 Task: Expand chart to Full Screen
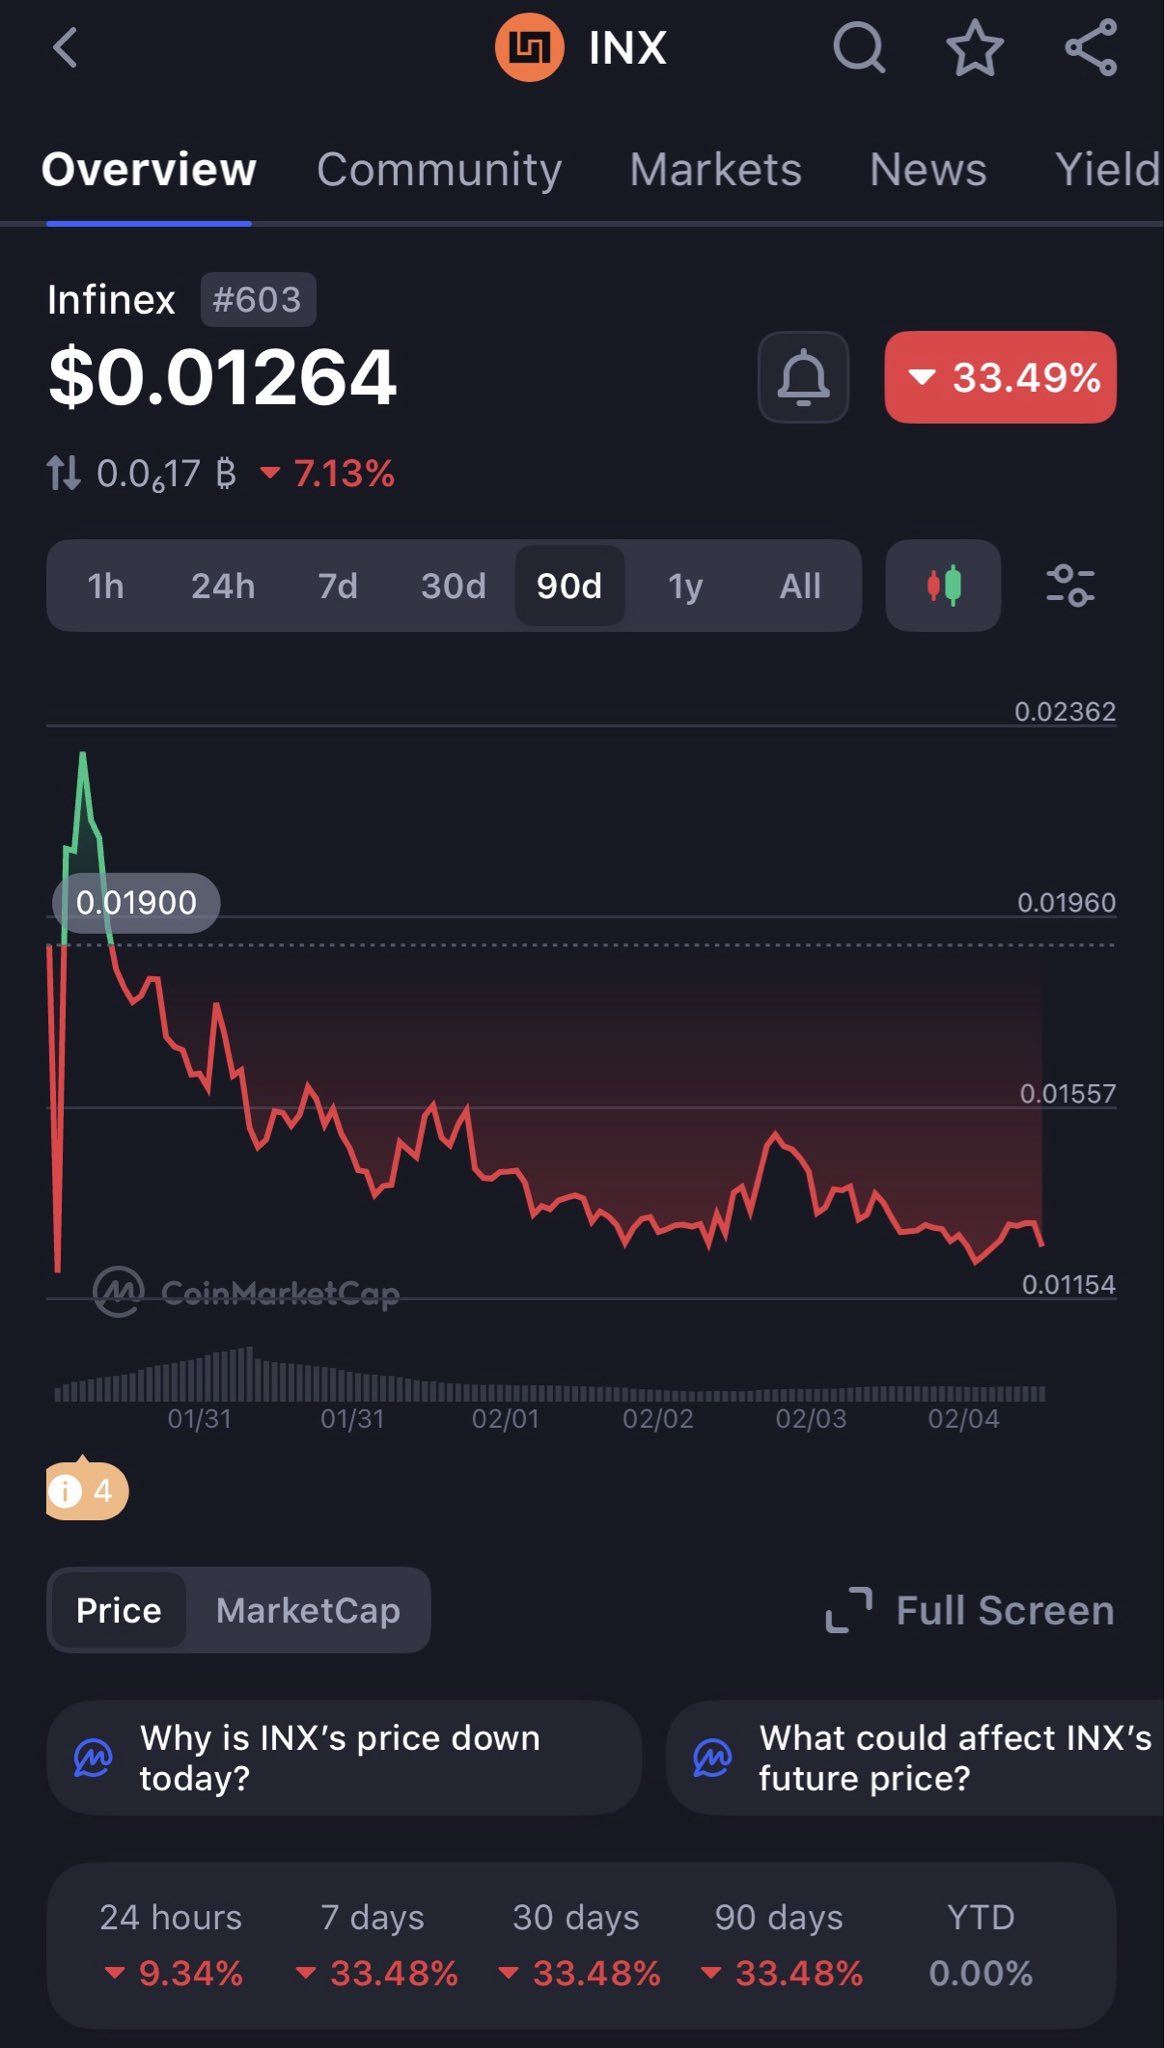(x=970, y=1611)
